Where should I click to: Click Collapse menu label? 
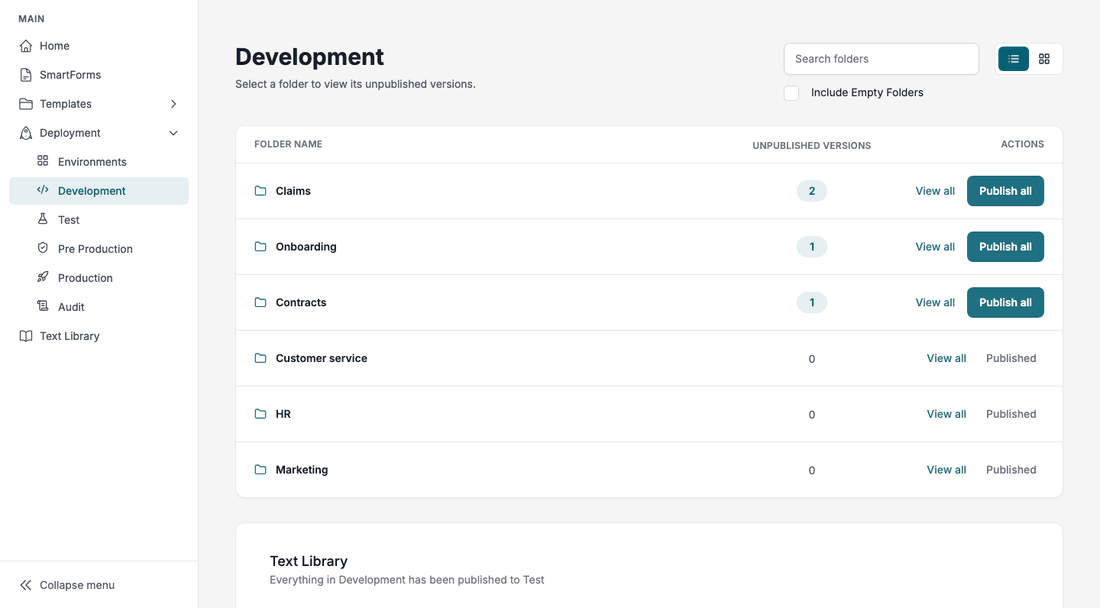(x=77, y=585)
